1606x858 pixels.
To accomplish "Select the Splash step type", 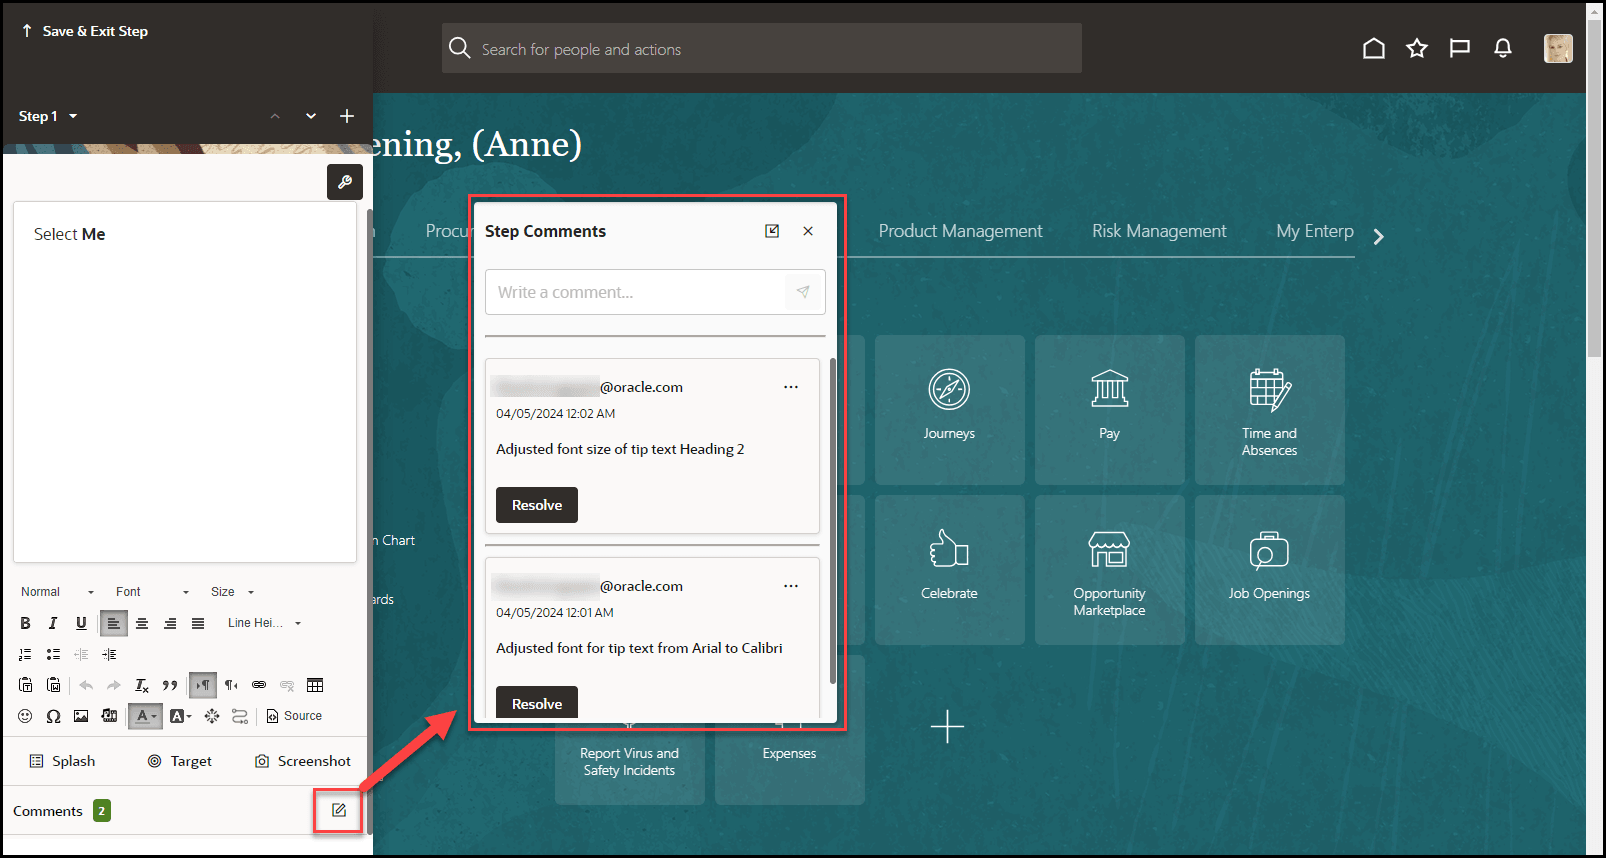I will pos(62,761).
